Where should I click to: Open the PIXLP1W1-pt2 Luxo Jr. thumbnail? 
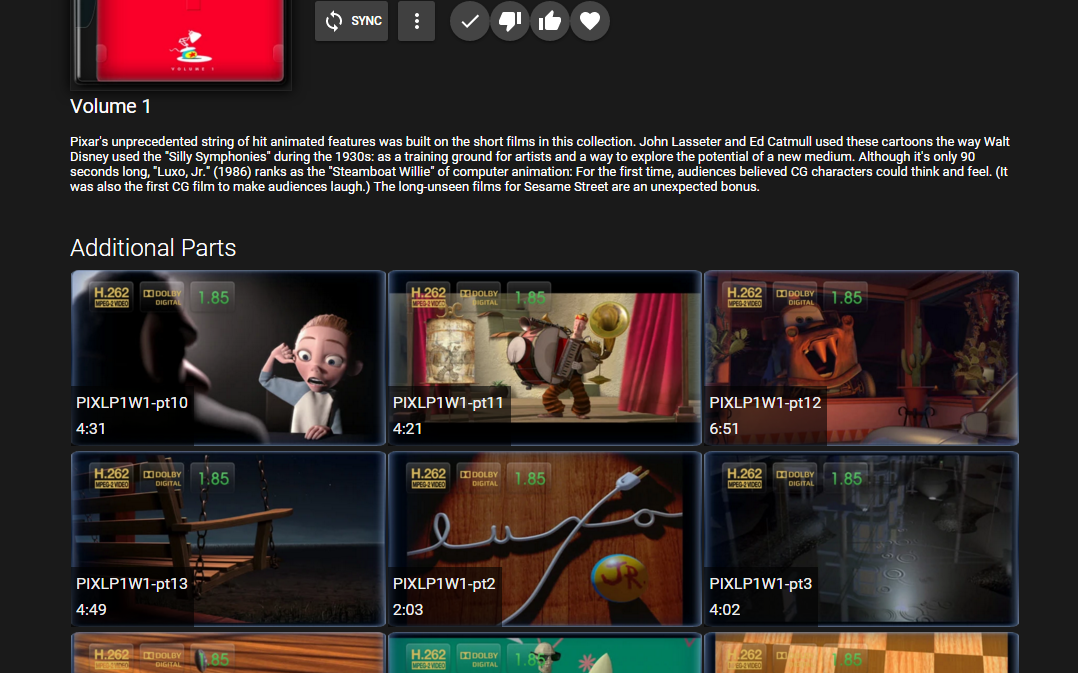pos(544,538)
